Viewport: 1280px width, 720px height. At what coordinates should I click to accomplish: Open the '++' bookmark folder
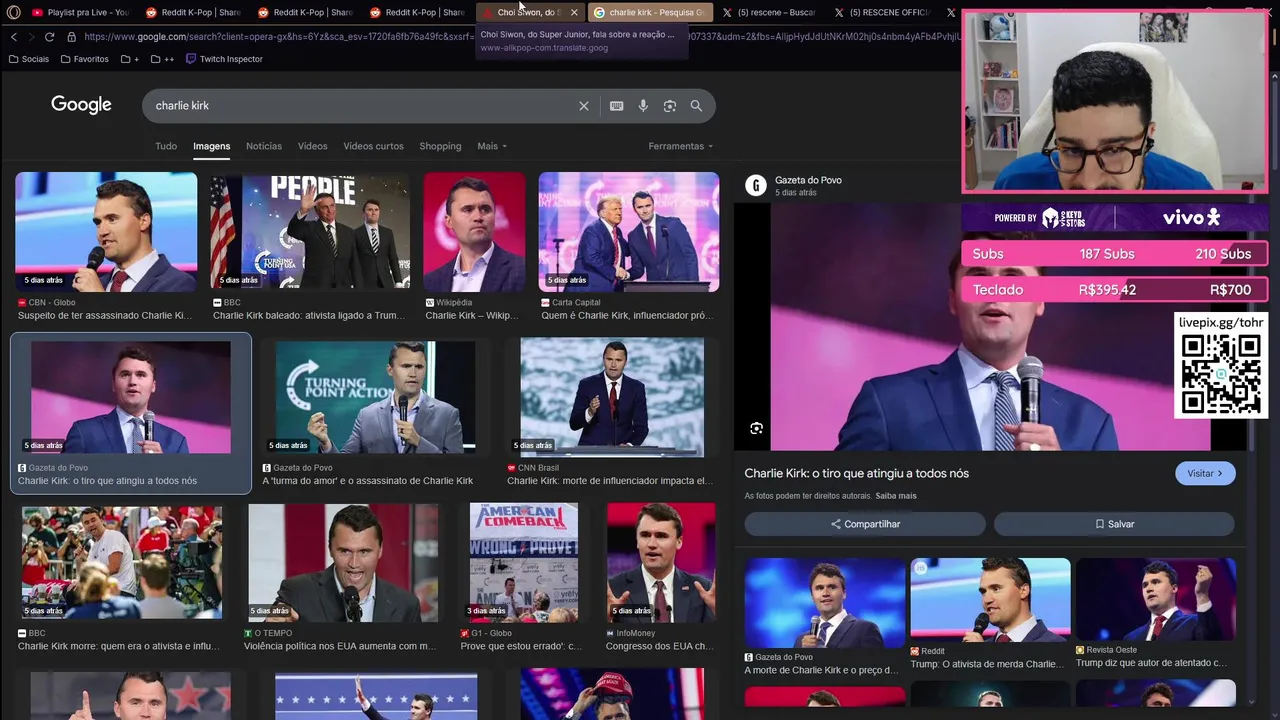(163, 59)
